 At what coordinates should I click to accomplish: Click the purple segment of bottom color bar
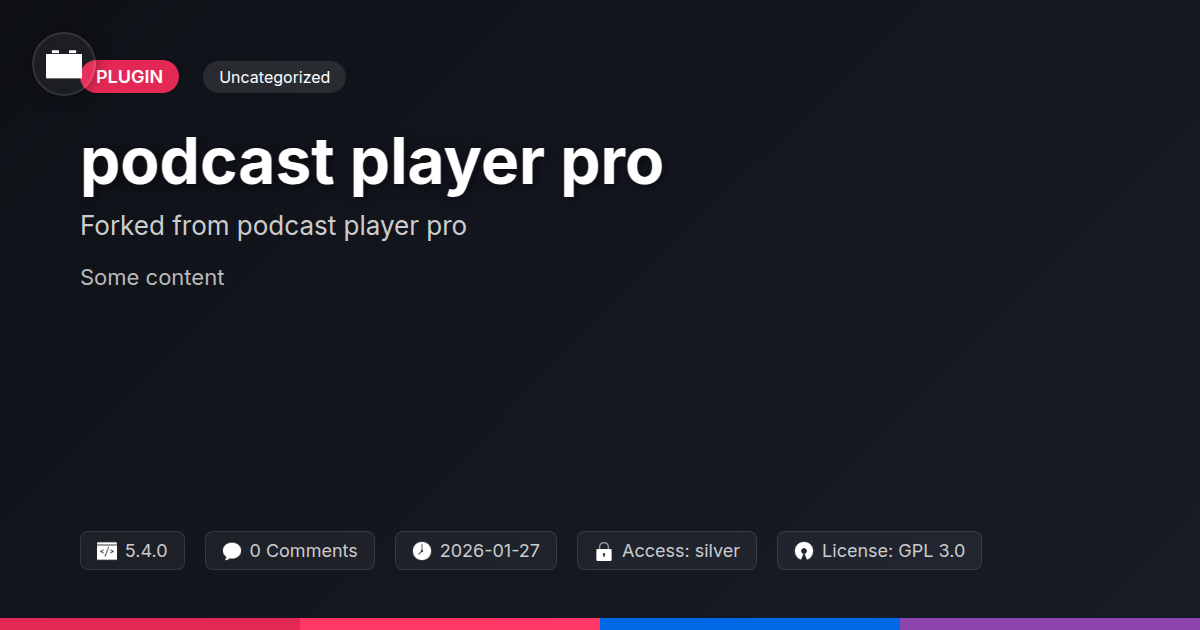[1050, 624]
